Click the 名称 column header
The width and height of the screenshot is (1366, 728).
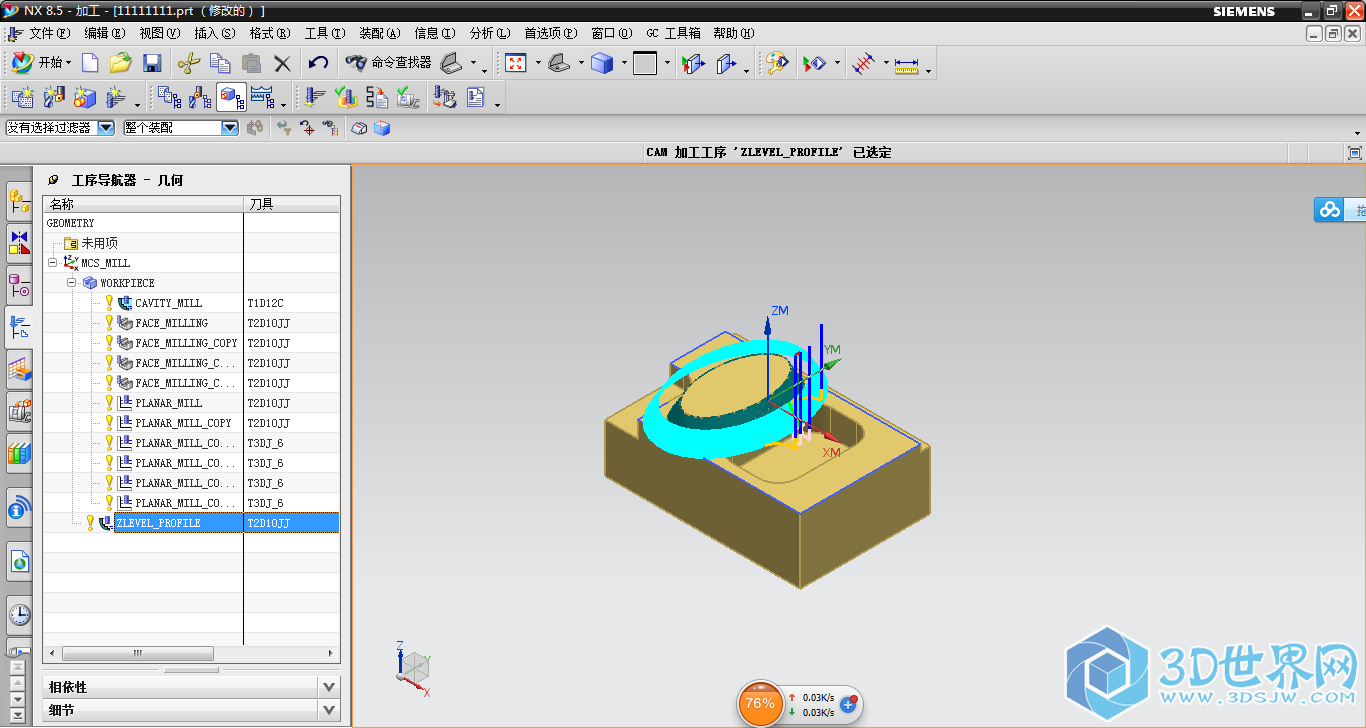coord(144,204)
